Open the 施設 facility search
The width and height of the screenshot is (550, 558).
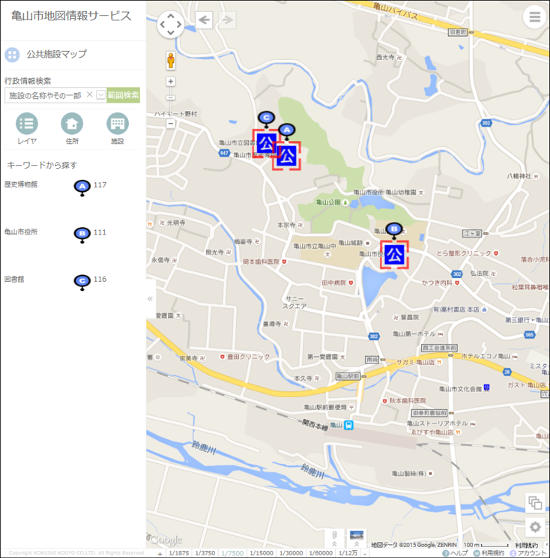tap(117, 128)
